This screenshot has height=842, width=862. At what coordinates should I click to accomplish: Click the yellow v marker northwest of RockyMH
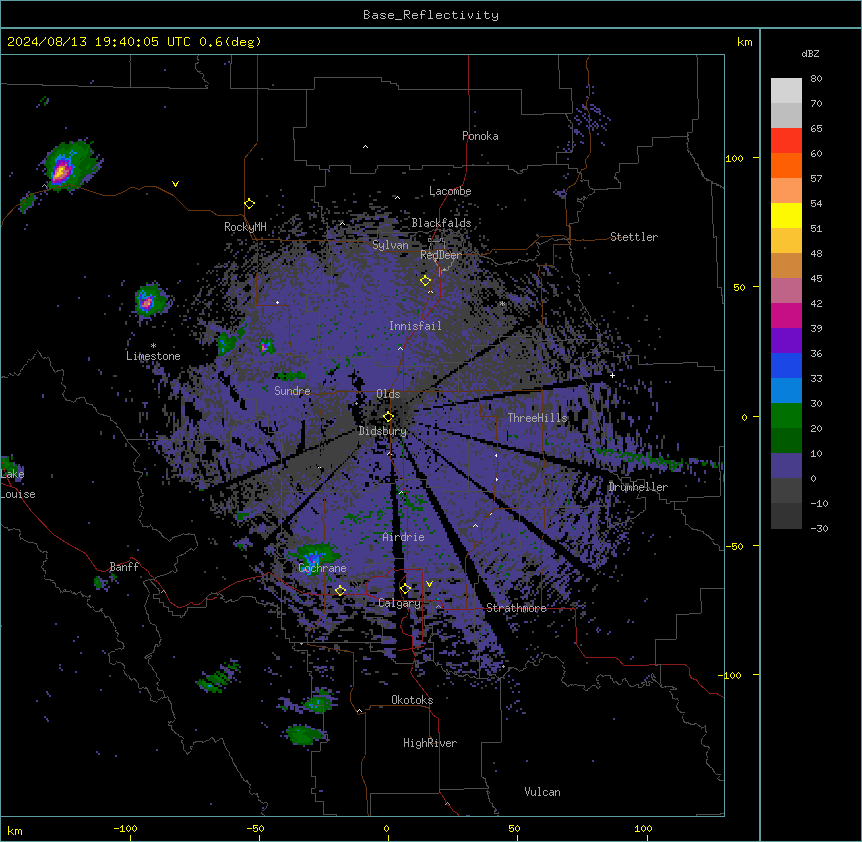(175, 184)
